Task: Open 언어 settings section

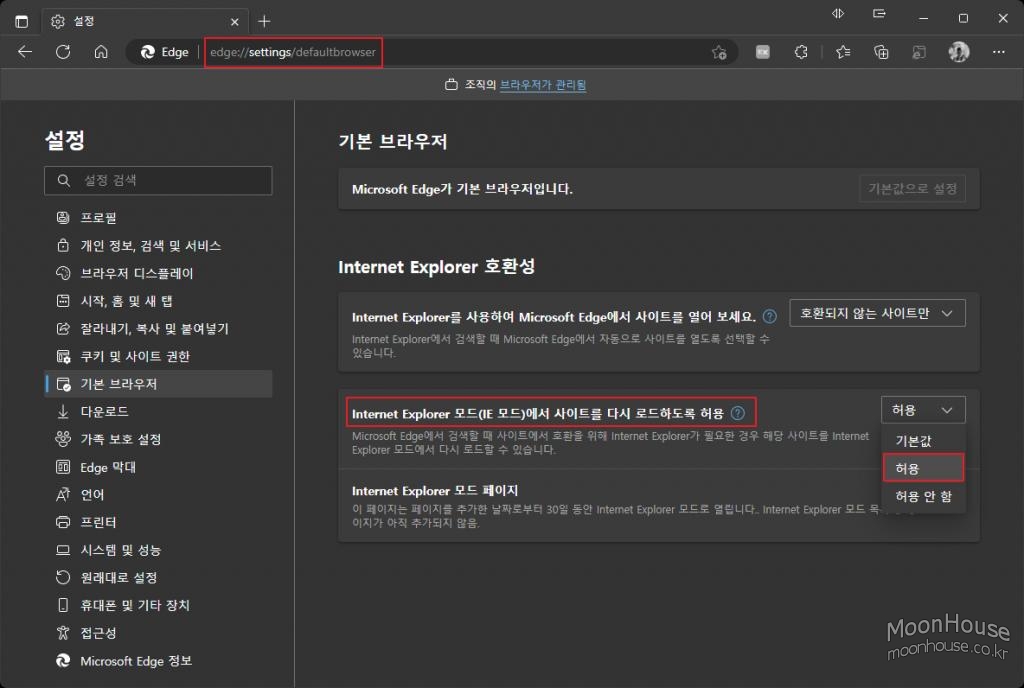Action: [159, 494]
